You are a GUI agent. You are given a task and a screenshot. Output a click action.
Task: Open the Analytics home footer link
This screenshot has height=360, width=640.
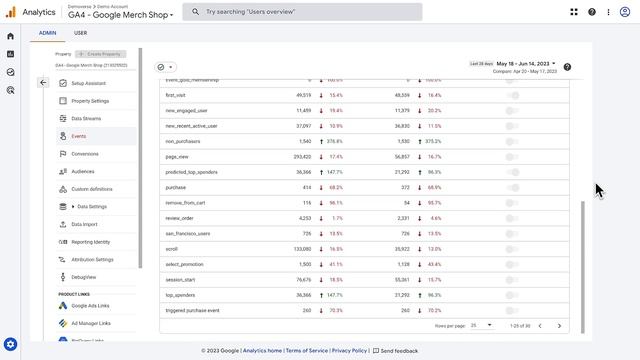[x=262, y=351]
